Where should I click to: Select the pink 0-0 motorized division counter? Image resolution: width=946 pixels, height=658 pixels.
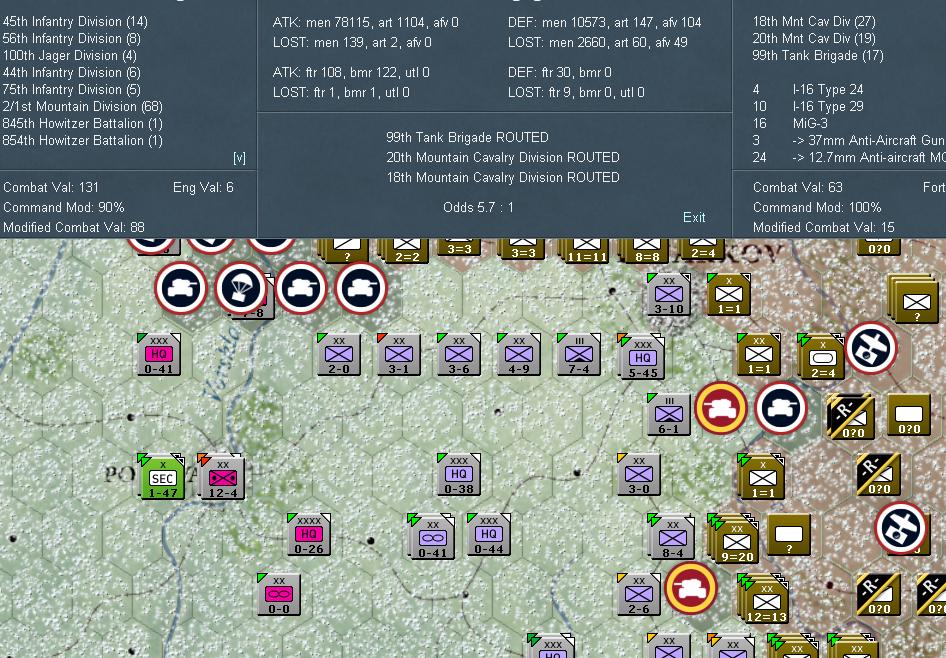pos(279,594)
